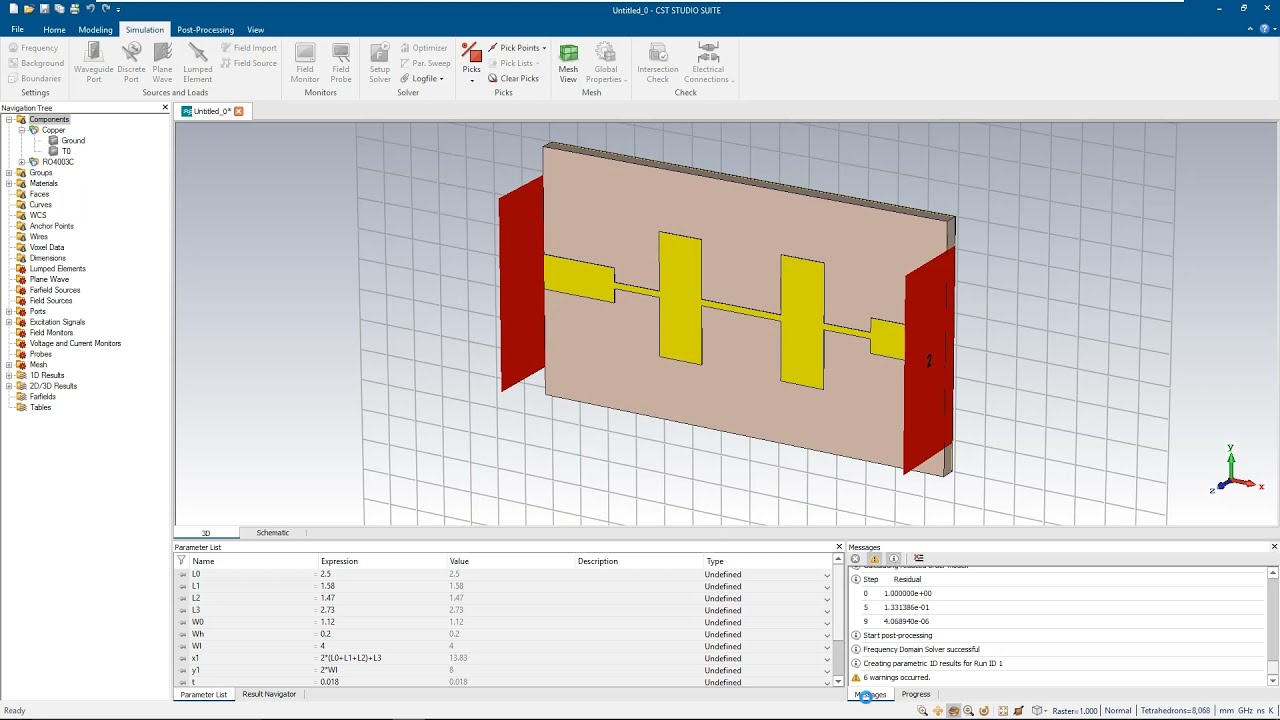Insert a Lumped Element
Screen dimensions: 1280x720
(197, 62)
